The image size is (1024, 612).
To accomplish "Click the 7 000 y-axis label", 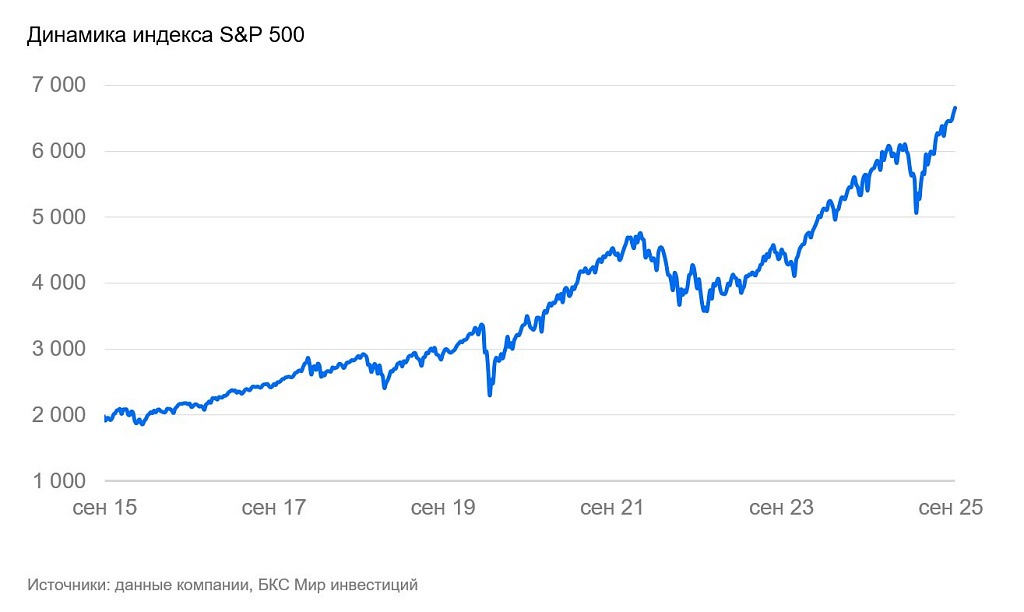I will (x=59, y=85).
